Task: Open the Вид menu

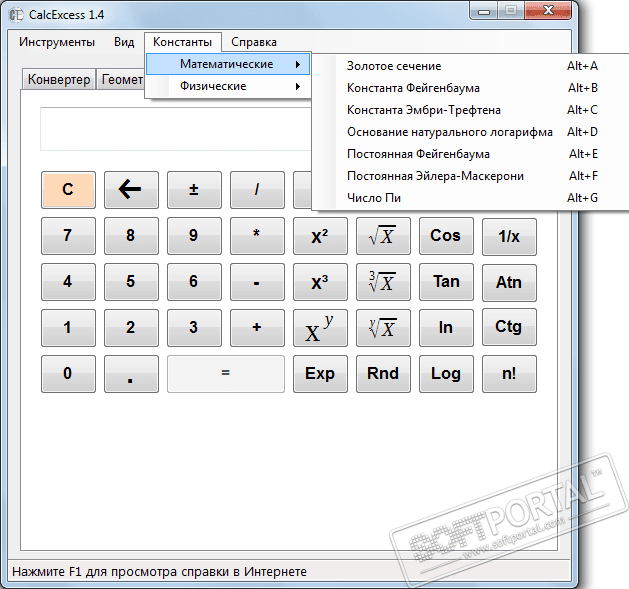Action: click(124, 42)
